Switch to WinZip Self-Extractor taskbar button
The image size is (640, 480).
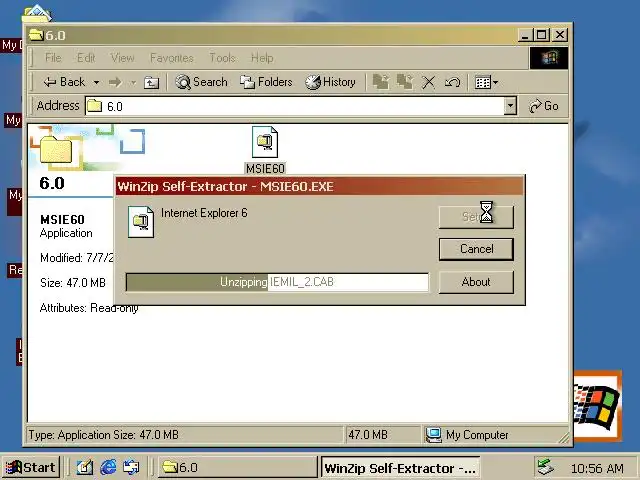click(400, 468)
